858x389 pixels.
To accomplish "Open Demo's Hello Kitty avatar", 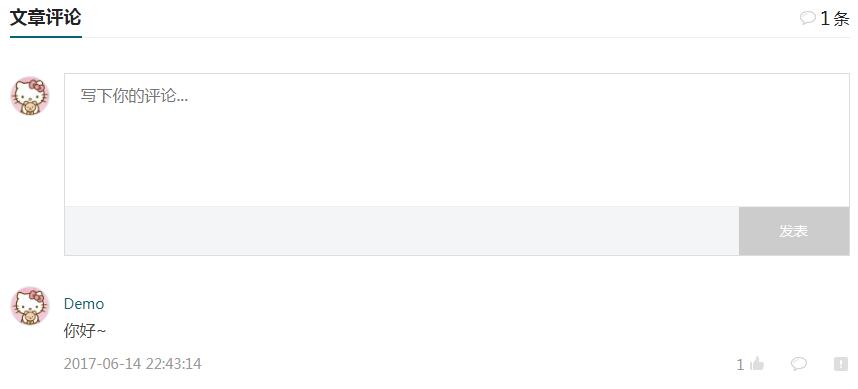I will tap(30, 305).
